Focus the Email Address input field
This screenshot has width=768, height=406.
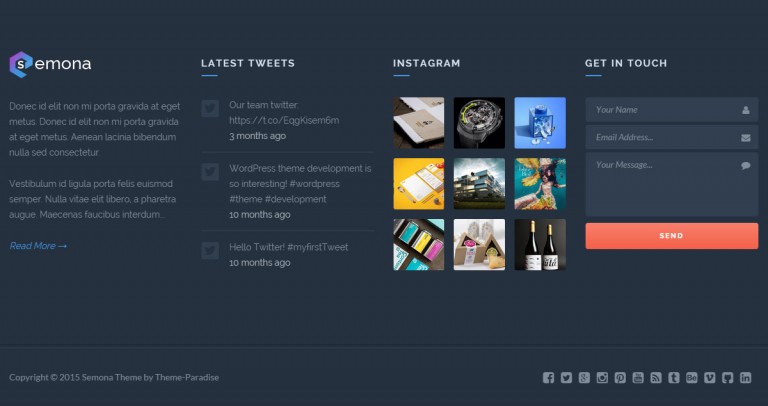[x=672, y=138]
